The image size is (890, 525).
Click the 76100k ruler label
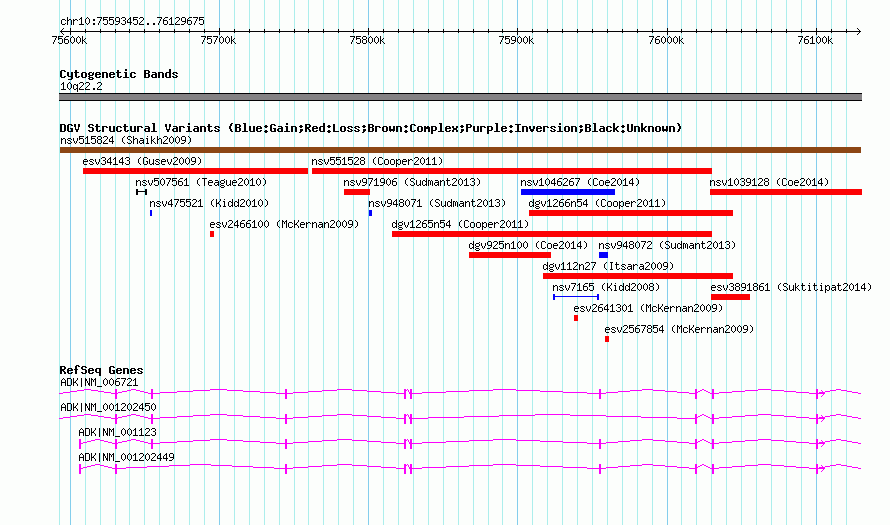pyautogui.click(x=815, y=40)
